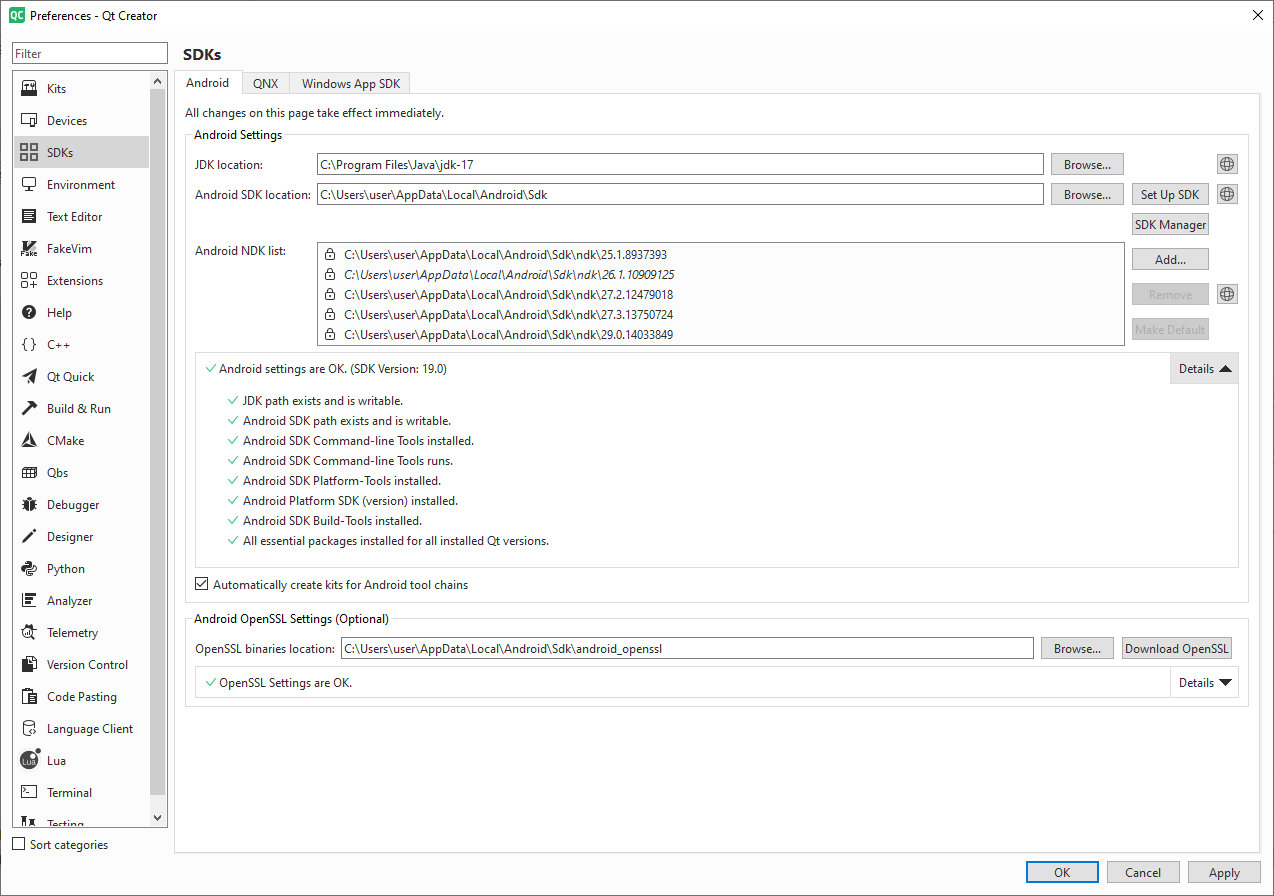Open the SDK Manager
The image size is (1274, 896).
(1170, 225)
